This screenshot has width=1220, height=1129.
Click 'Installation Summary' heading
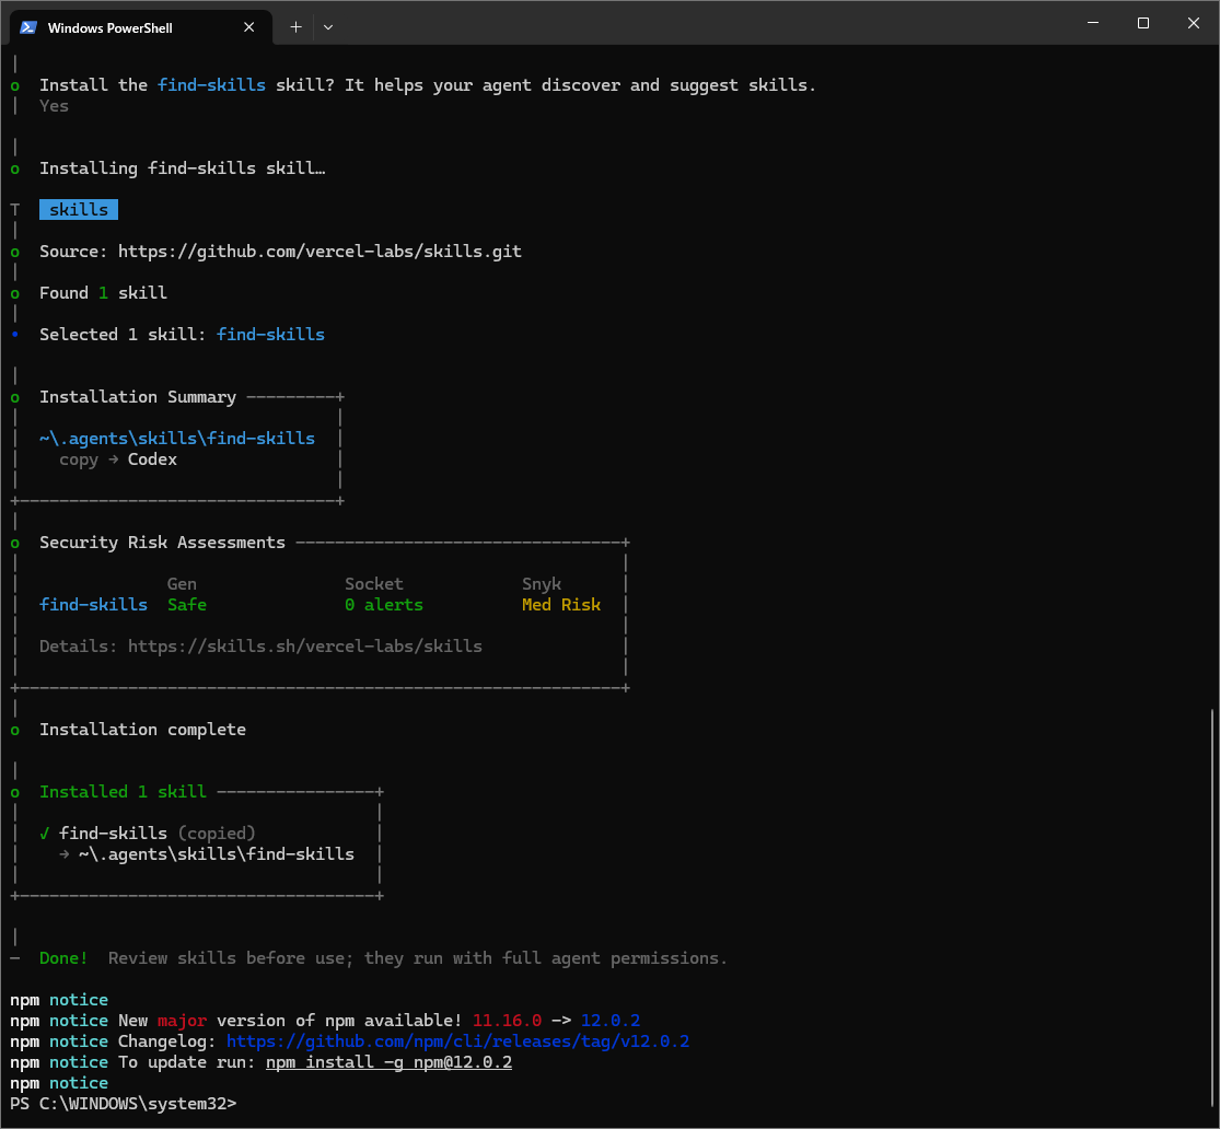coord(138,397)
